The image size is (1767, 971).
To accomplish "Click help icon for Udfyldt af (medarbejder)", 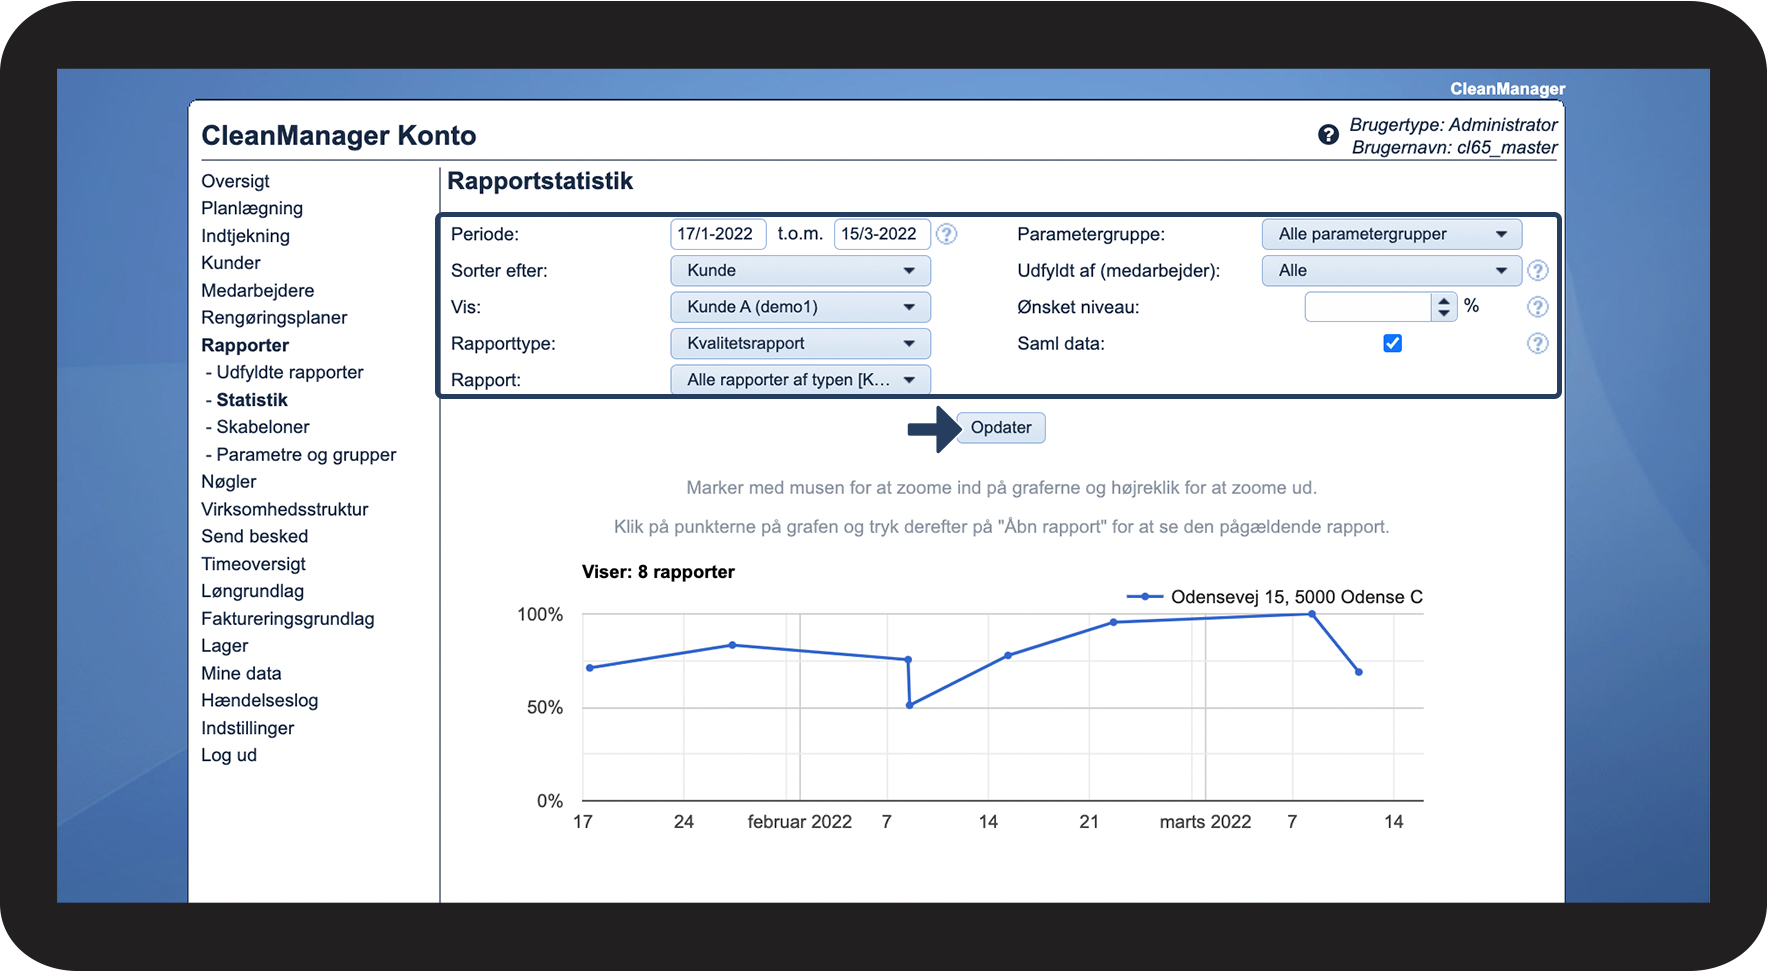I will coord(1538,271).
